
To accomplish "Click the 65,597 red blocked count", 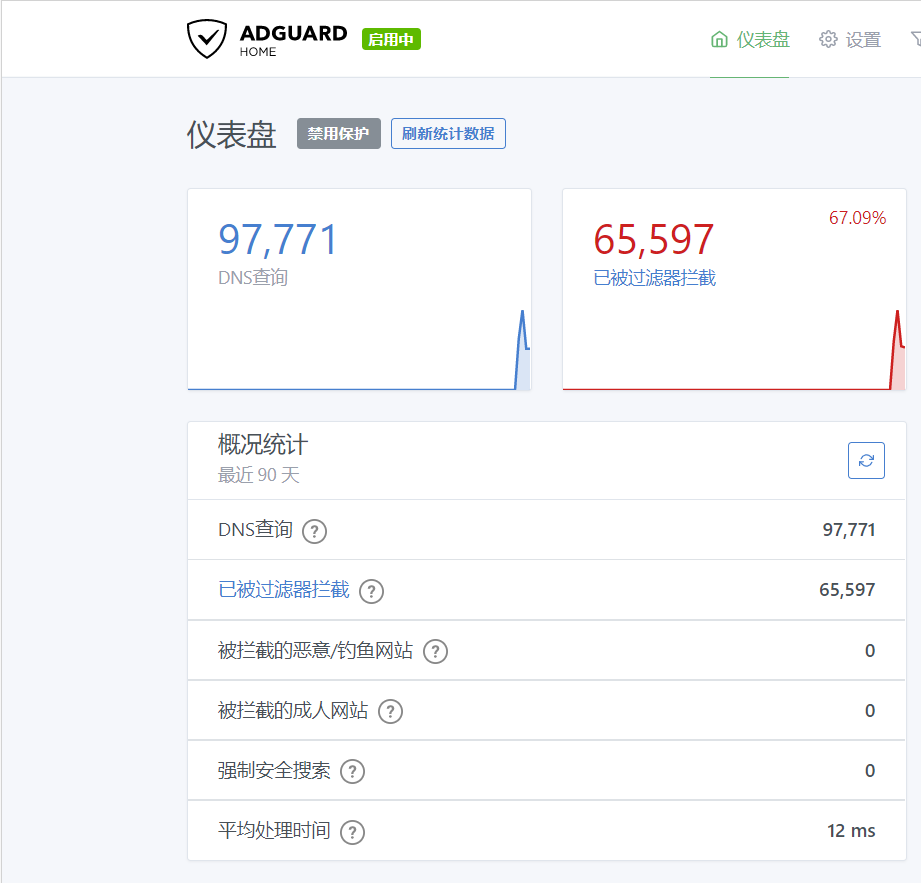I will 653,240.
